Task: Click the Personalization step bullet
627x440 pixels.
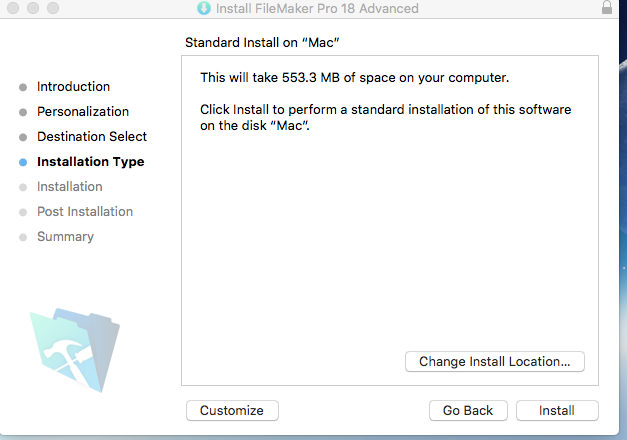Action: pos(23,112)
